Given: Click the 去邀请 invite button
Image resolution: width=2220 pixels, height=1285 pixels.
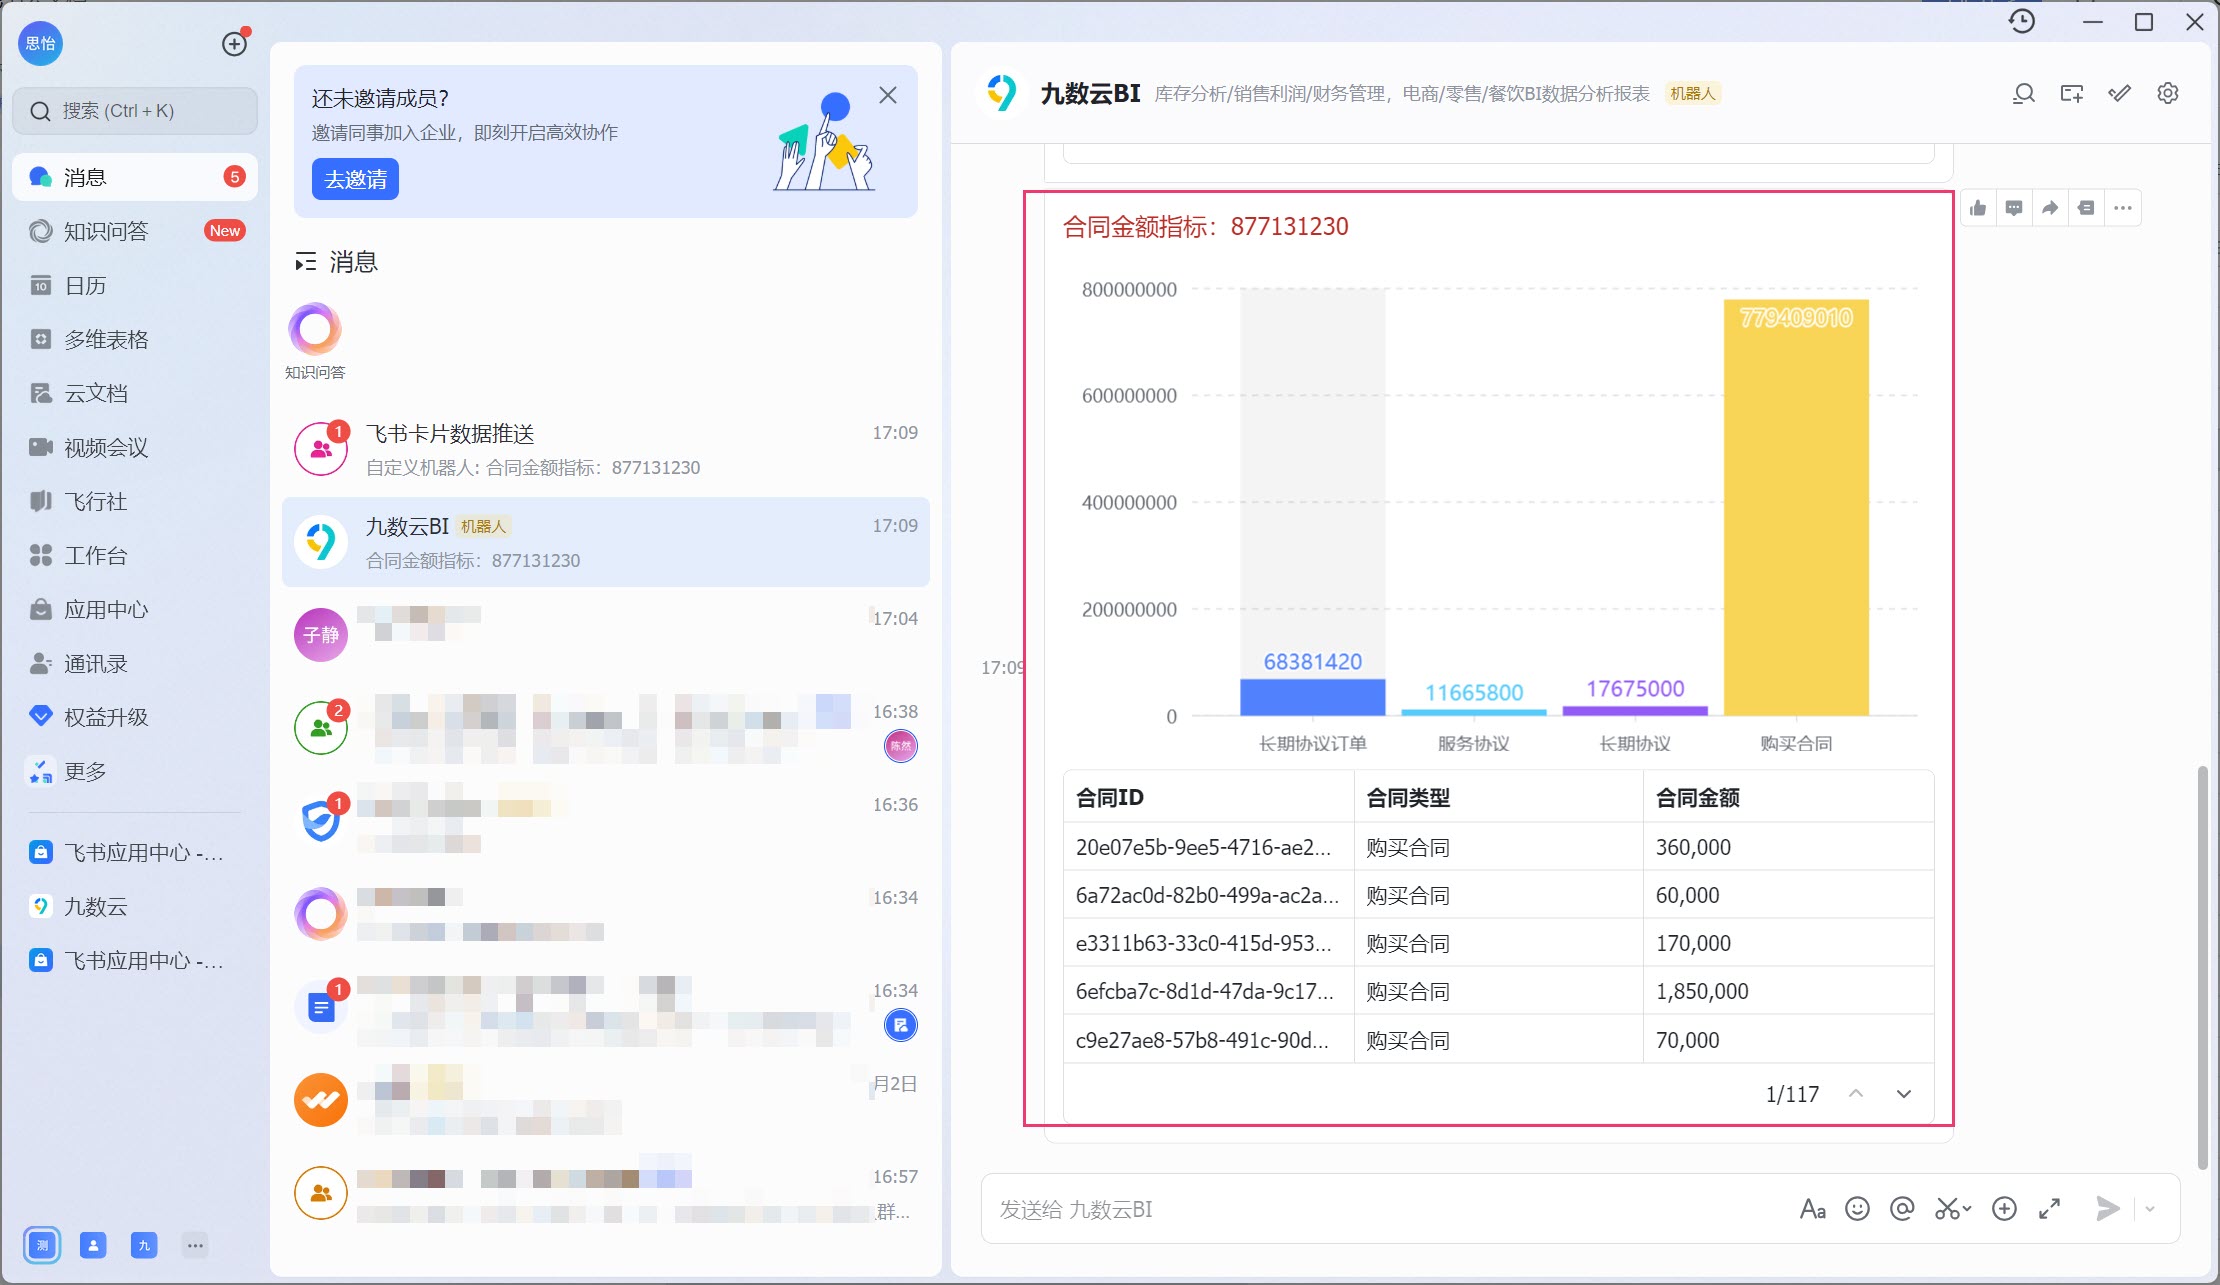Looking at the screenshot, I should coord(355,179).
